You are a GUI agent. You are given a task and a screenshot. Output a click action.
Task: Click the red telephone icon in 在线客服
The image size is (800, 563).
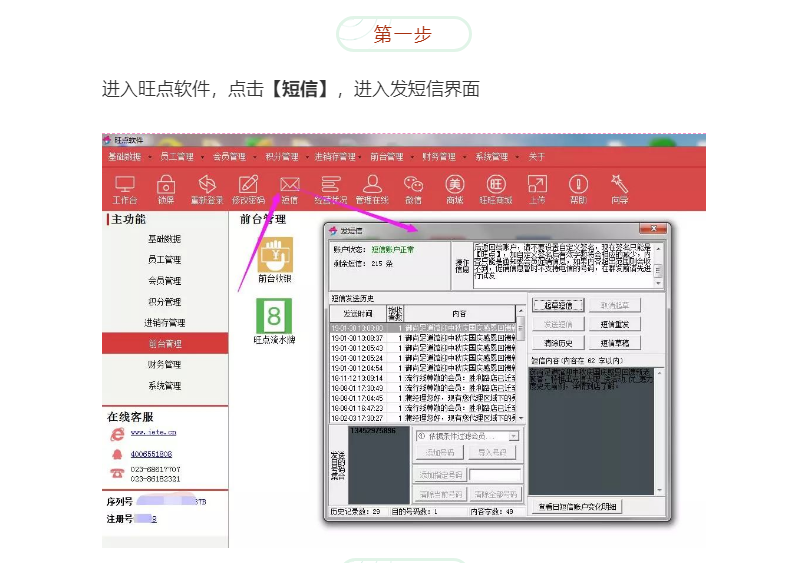(x=117, y=473)
